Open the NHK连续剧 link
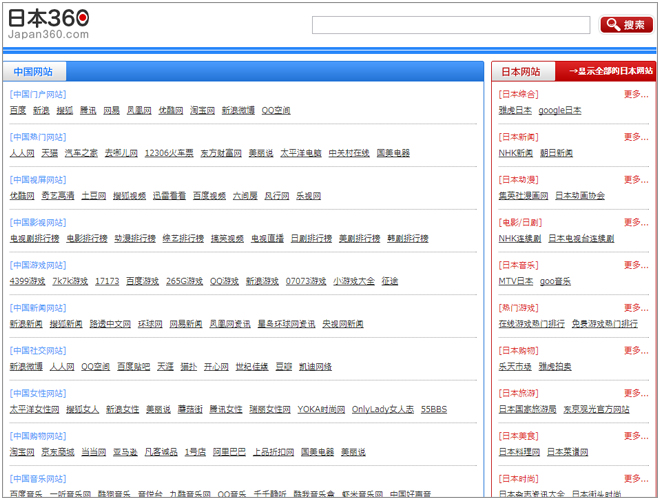 click(520, 239)
